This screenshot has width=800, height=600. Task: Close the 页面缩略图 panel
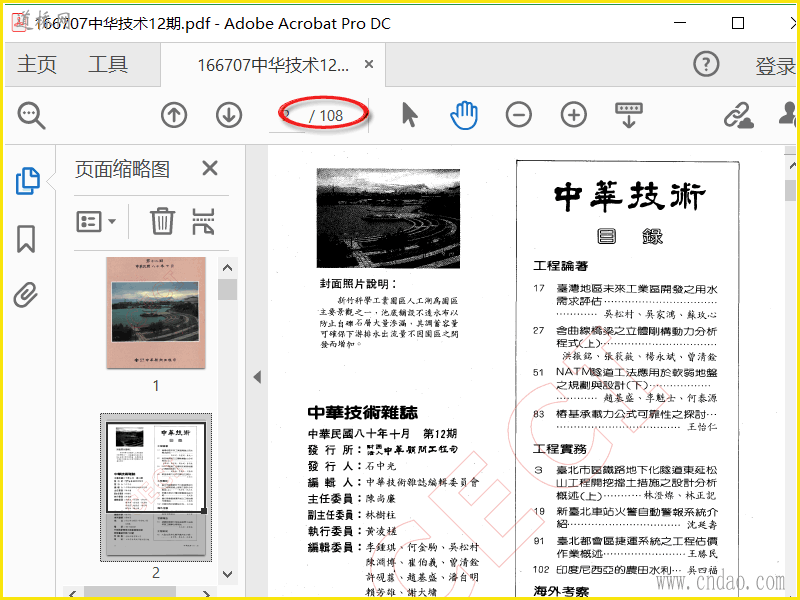pos(210,168)
